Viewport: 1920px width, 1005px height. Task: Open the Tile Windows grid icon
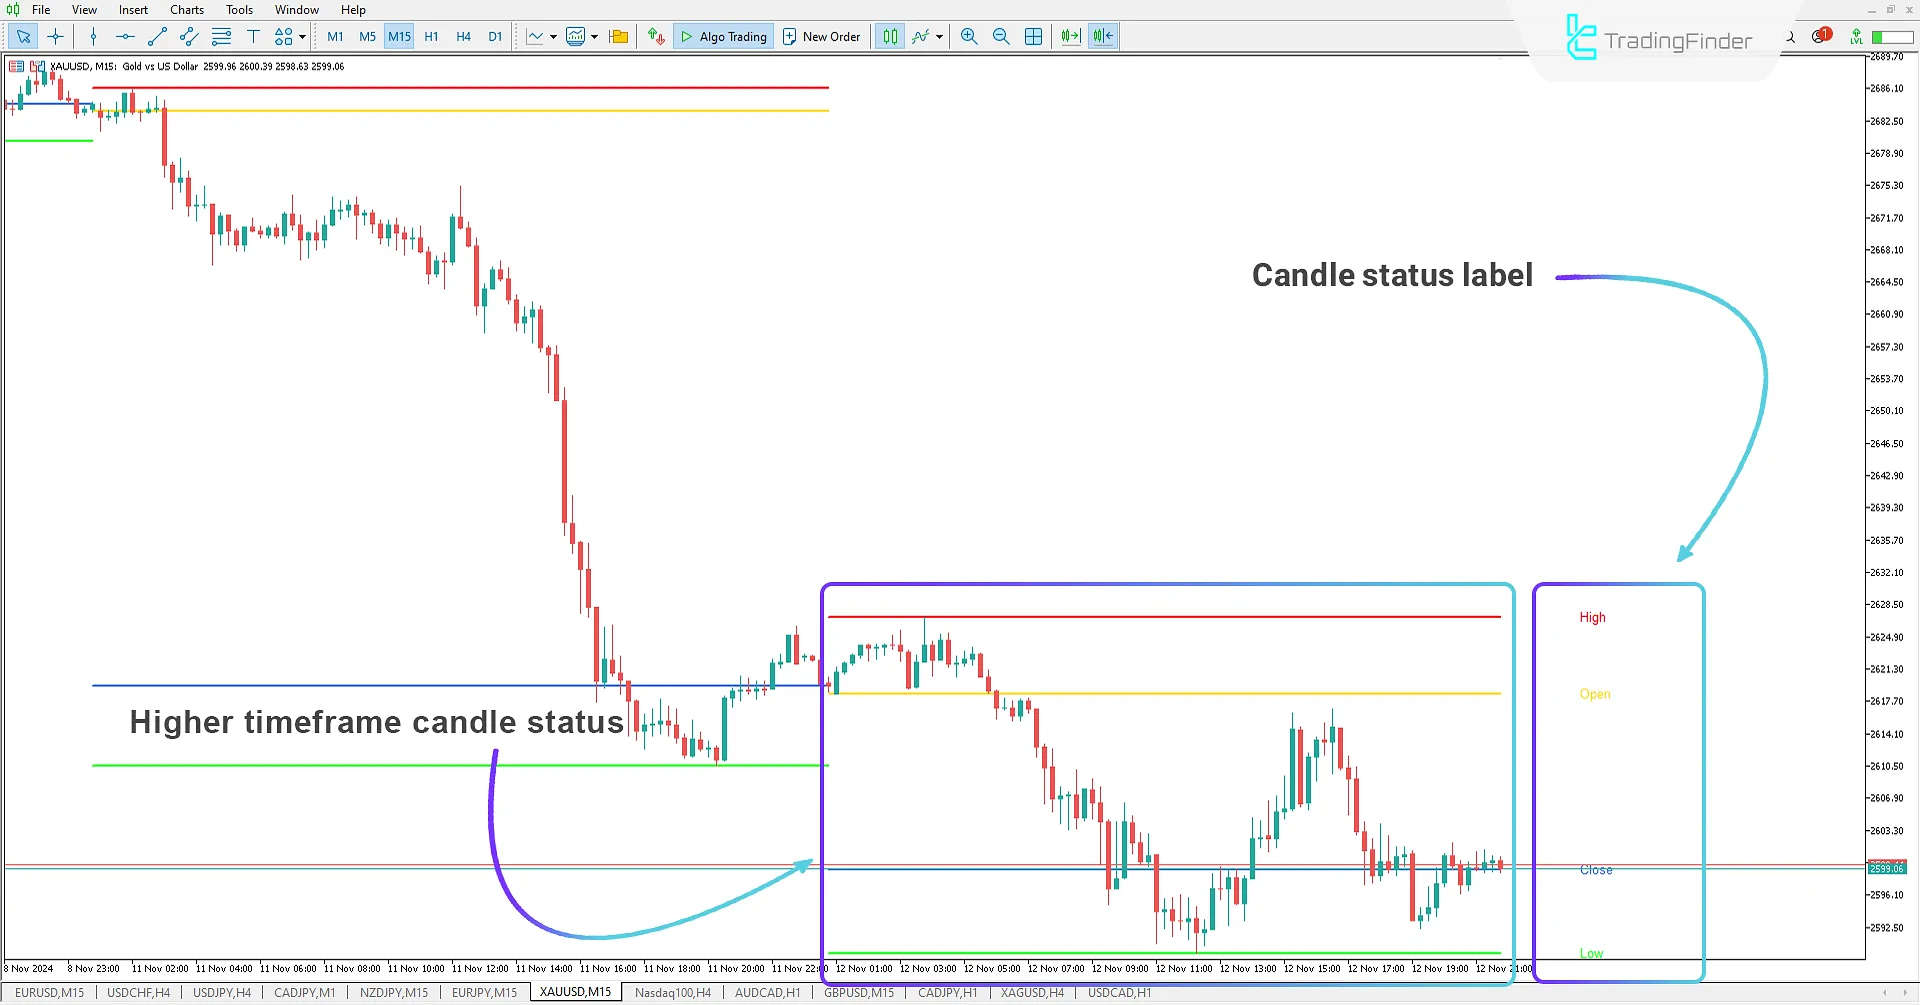coord(1032,36)
